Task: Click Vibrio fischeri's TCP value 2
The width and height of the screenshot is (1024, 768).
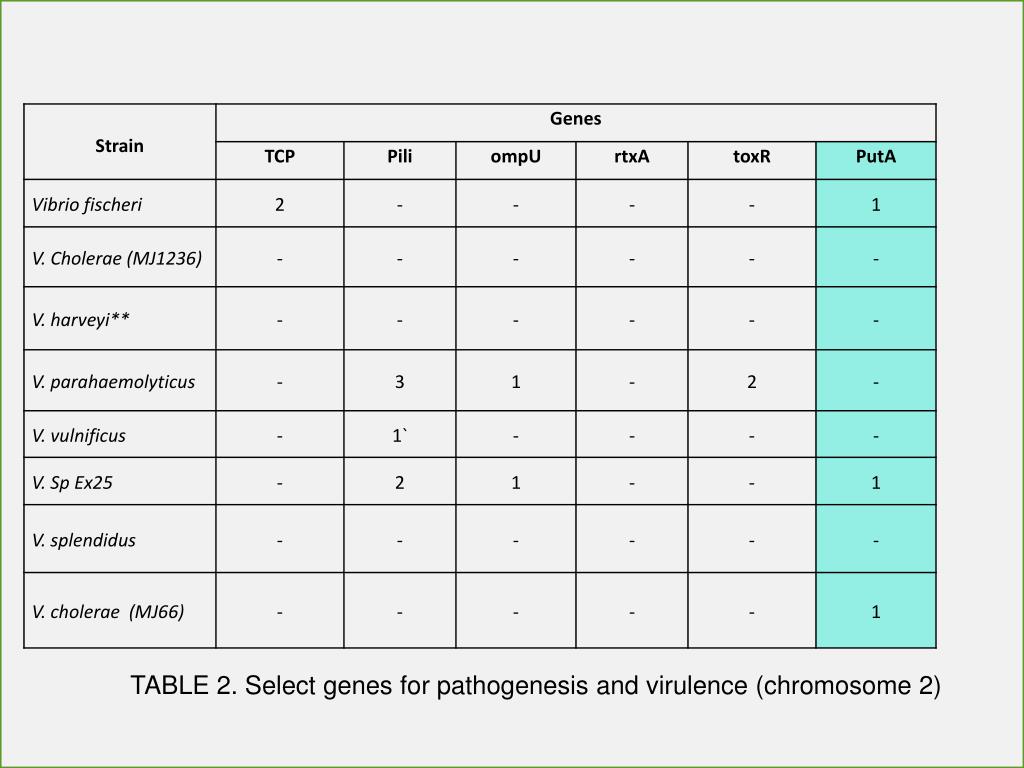Action: coord(280,204)
